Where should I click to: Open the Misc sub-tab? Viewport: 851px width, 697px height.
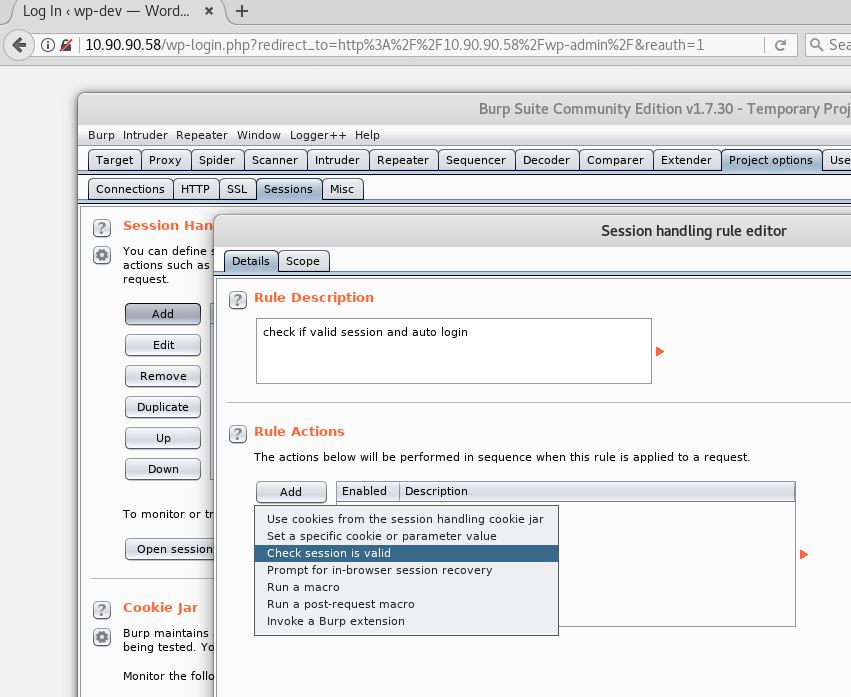click(x=342, y=189)
